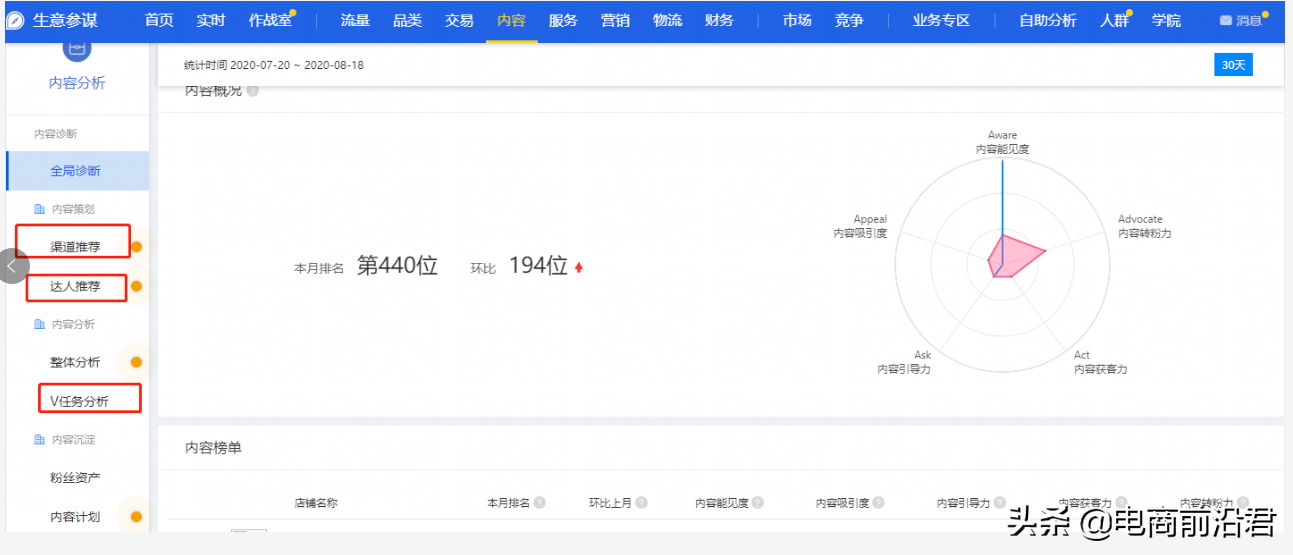The image size is (1293, 555).
Task: Click the red up arrow next to 194位
Action: (578, 267)
